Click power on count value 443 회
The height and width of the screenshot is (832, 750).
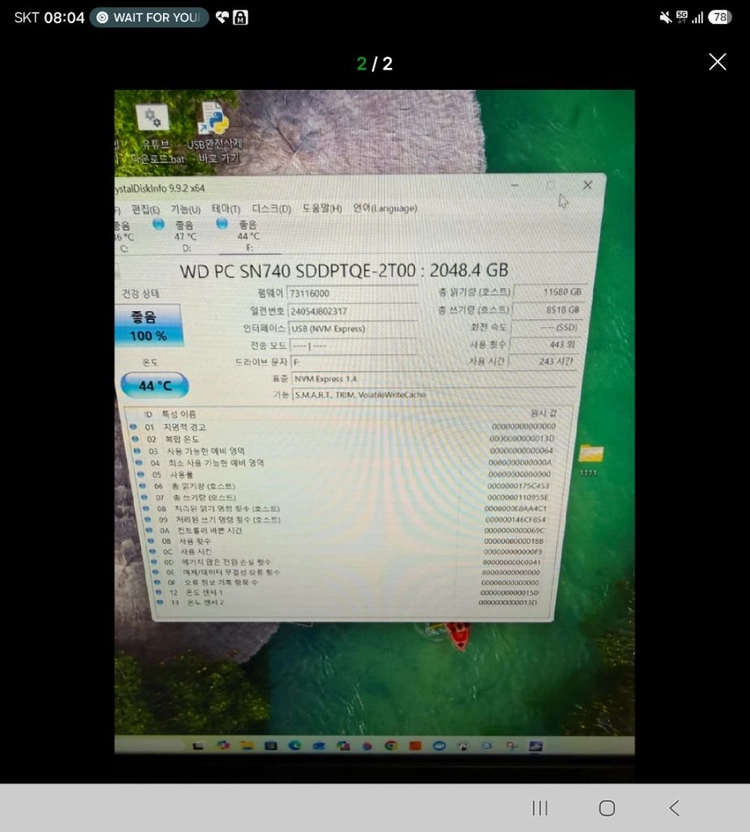click(x=544, y=344)
